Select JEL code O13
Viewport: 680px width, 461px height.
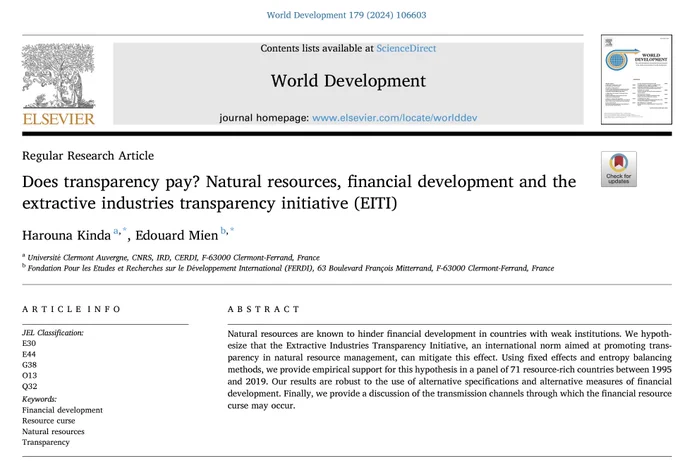click(x=29, y=376)
